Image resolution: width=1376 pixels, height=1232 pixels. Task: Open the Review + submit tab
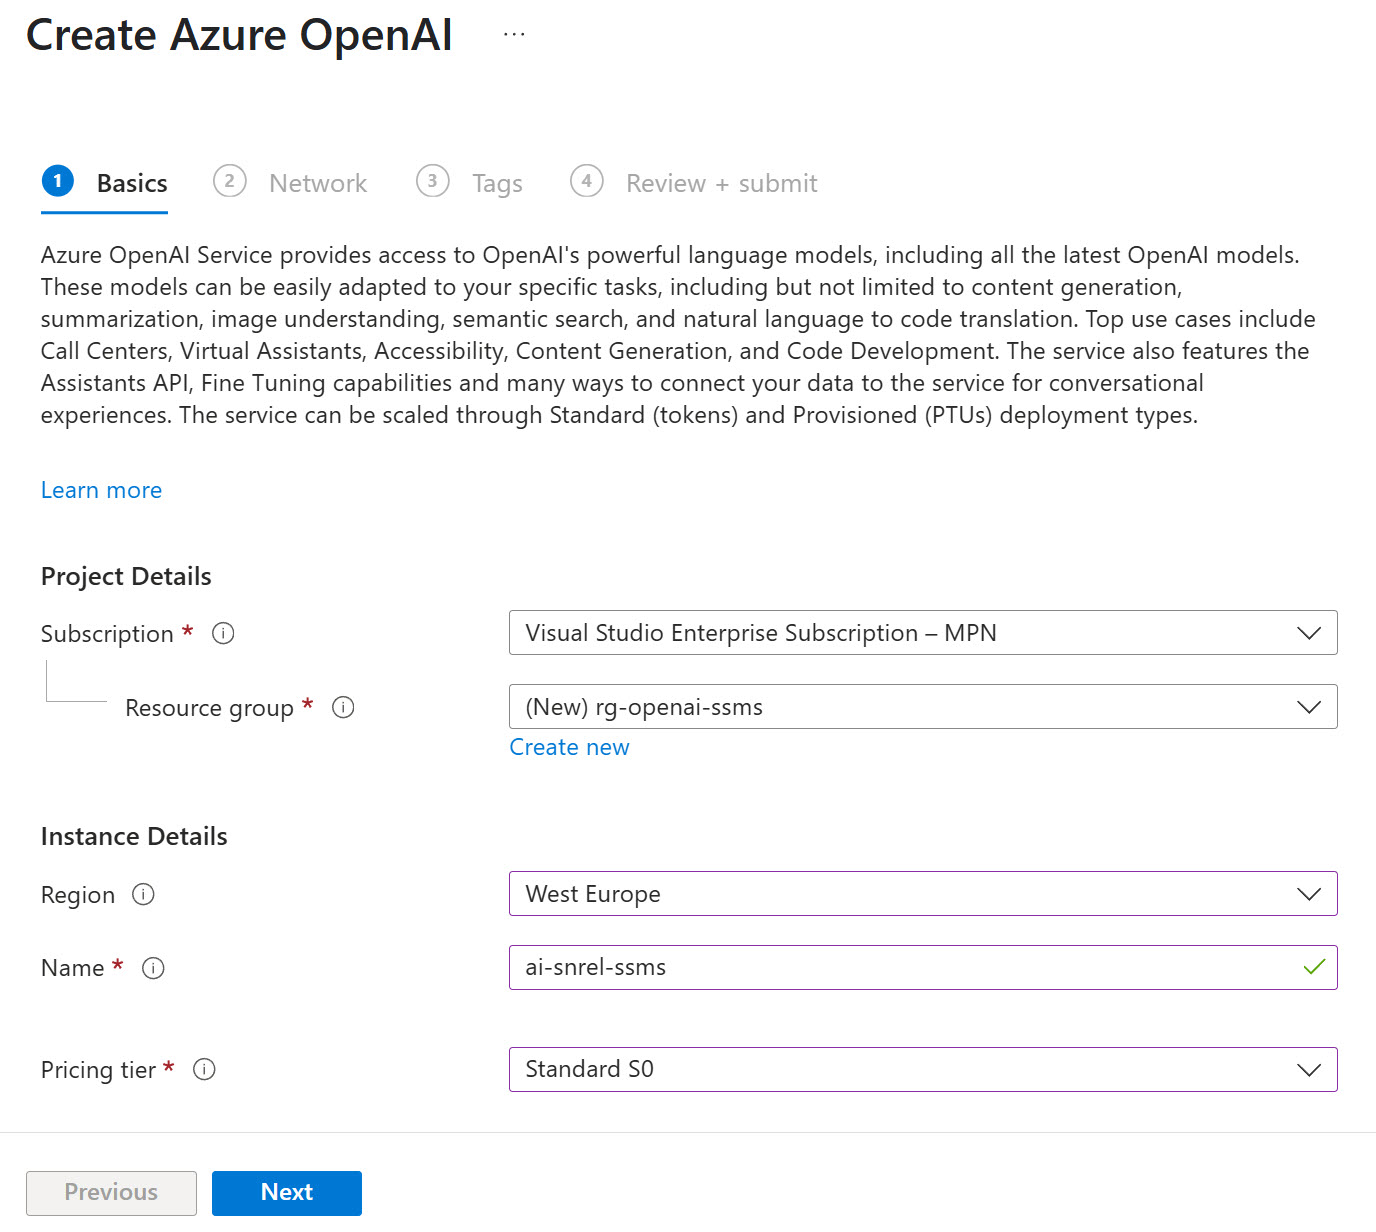(x=721, y=183)
